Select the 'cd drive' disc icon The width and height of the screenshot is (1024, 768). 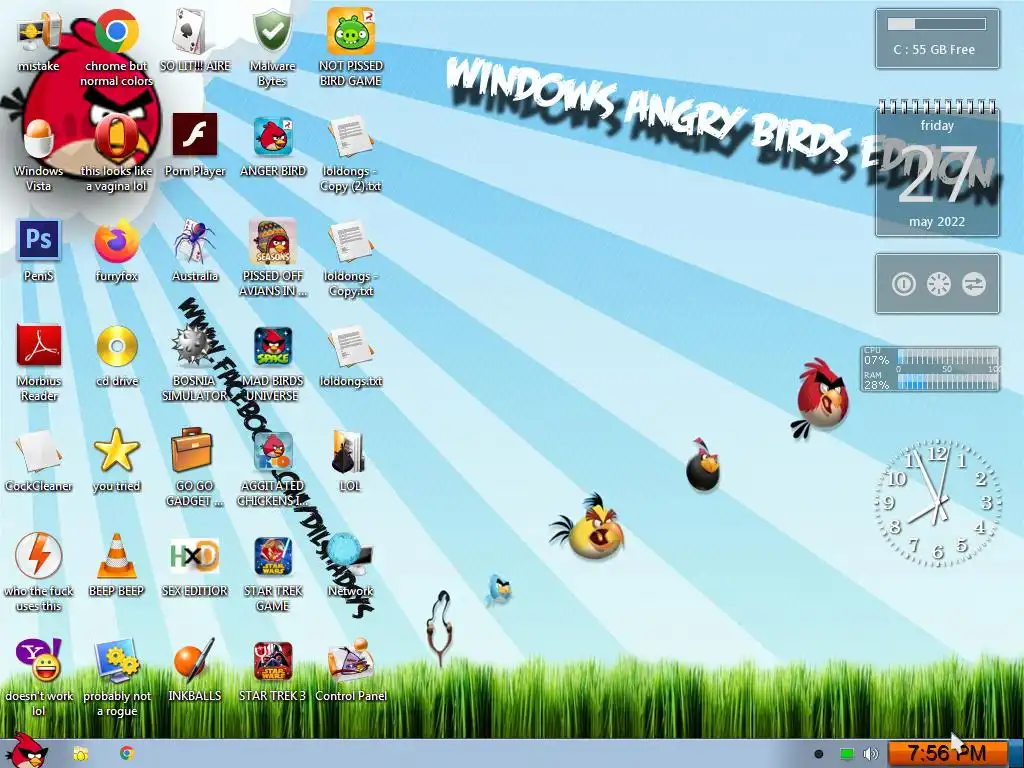coord(117,346)
